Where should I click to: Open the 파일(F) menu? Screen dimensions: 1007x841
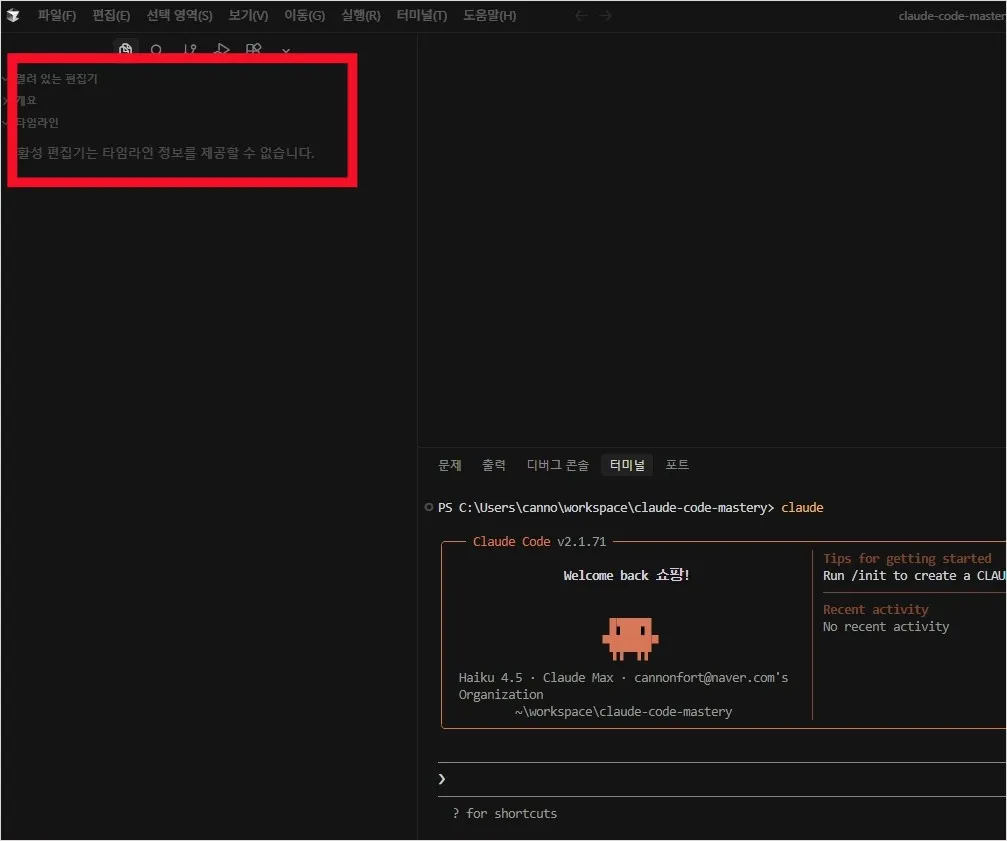click(56, 15)
